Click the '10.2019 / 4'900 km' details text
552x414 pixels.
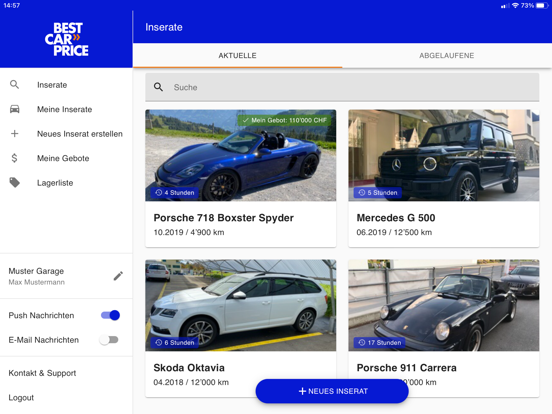(189, 232)
